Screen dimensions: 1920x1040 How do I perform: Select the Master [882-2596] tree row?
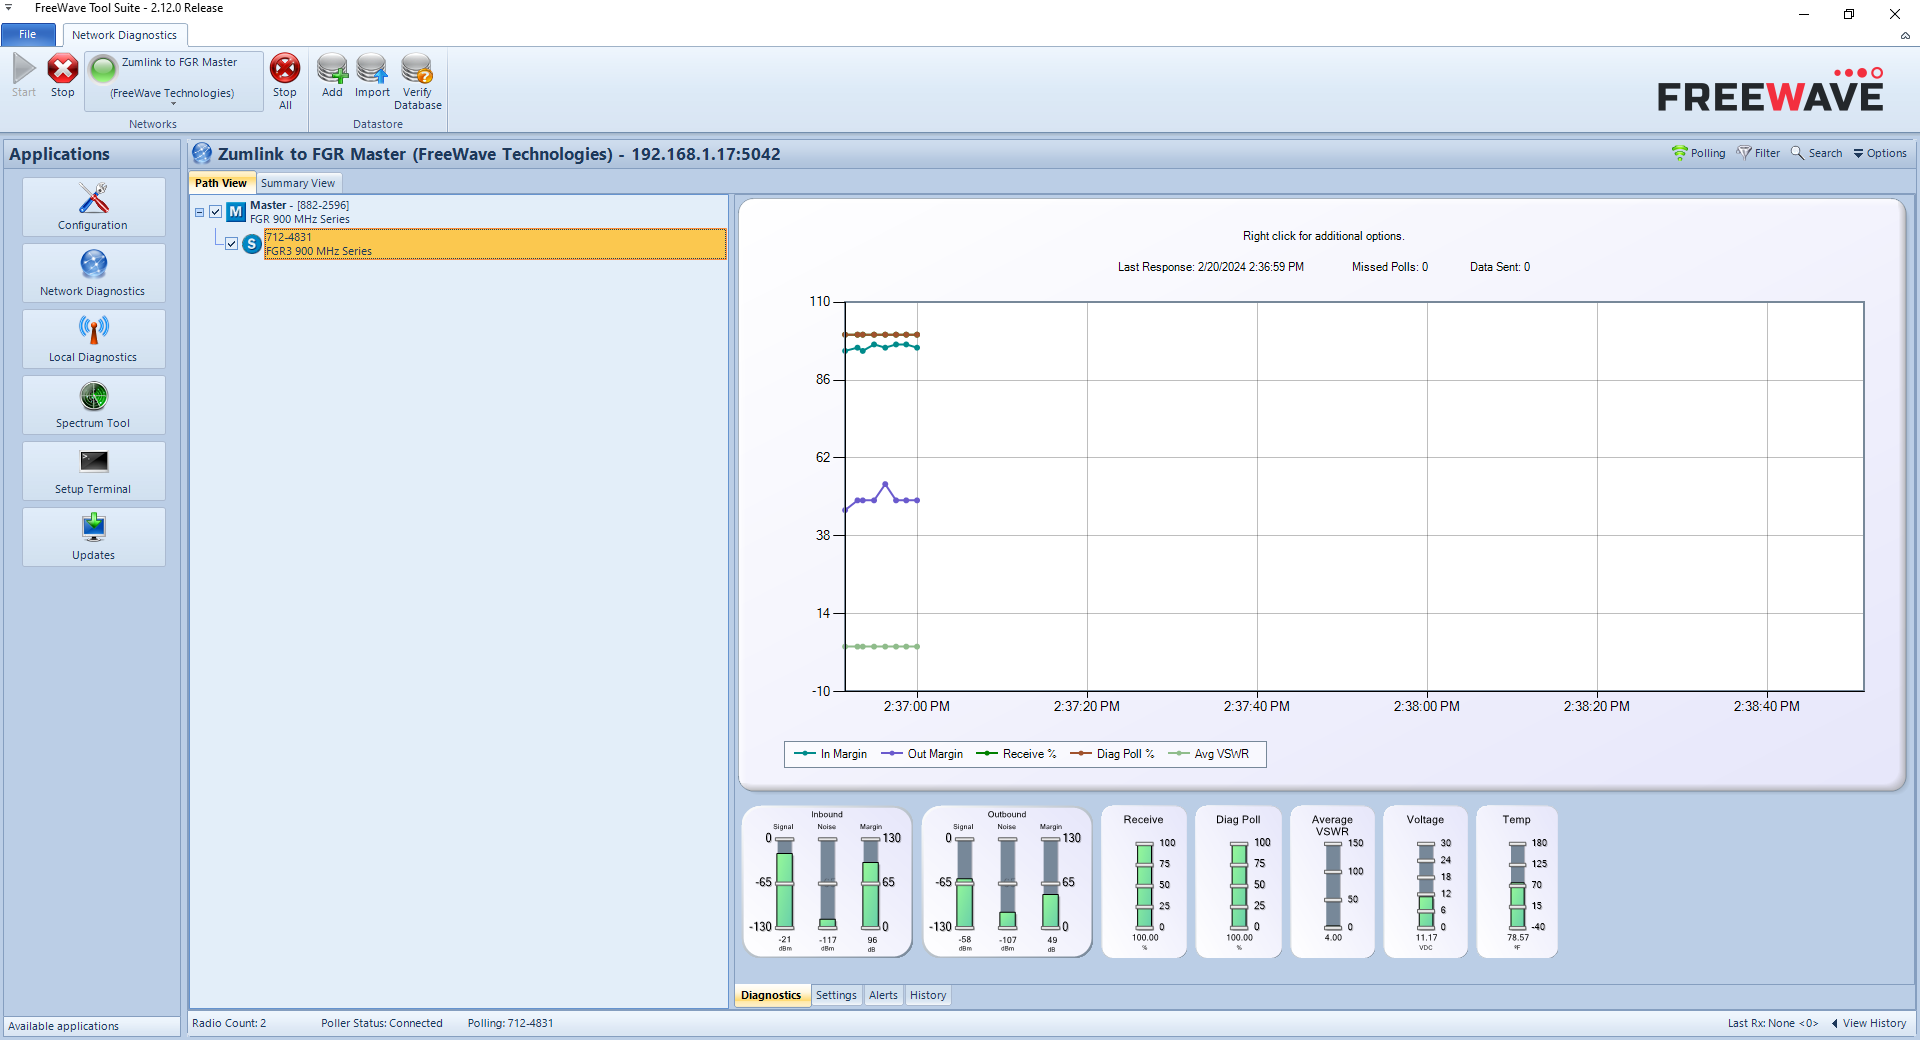click(x=300, y=212)
